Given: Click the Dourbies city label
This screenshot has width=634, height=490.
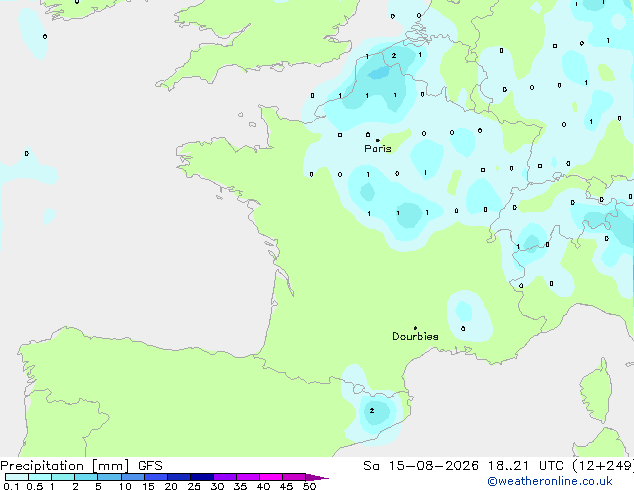Looking at the screenshot, I should coord(415,336).
